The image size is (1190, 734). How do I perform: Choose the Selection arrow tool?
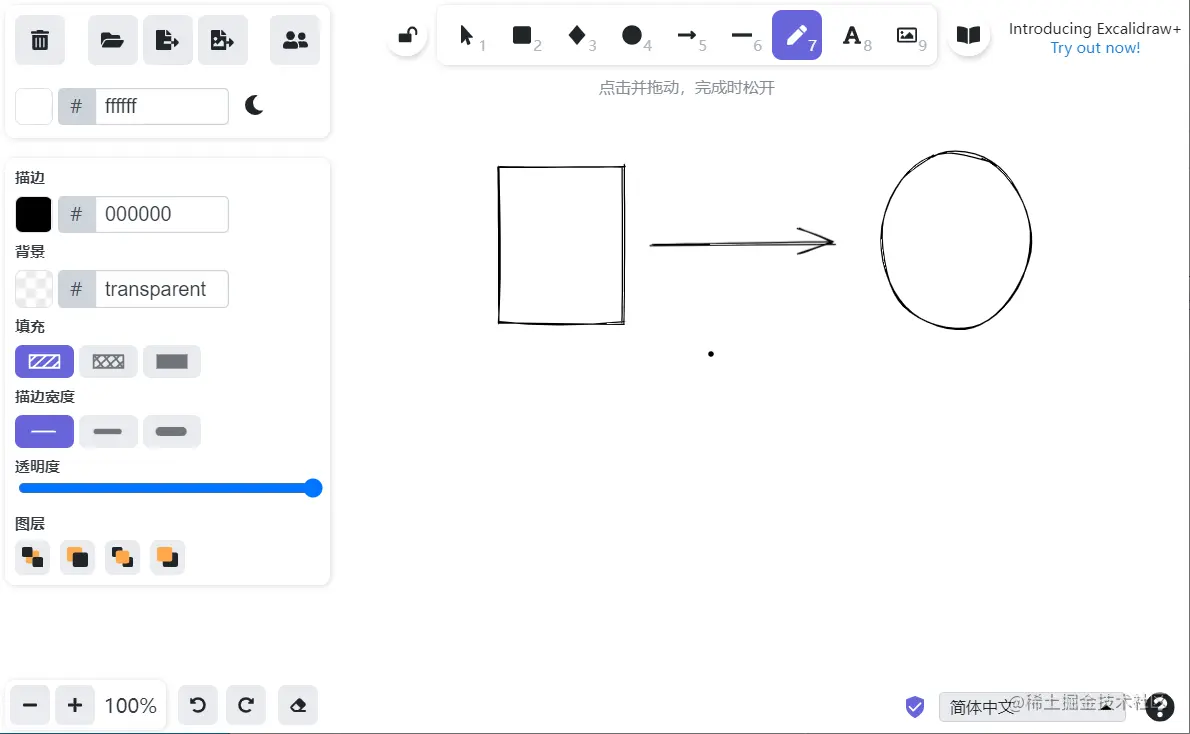(468, 35)
